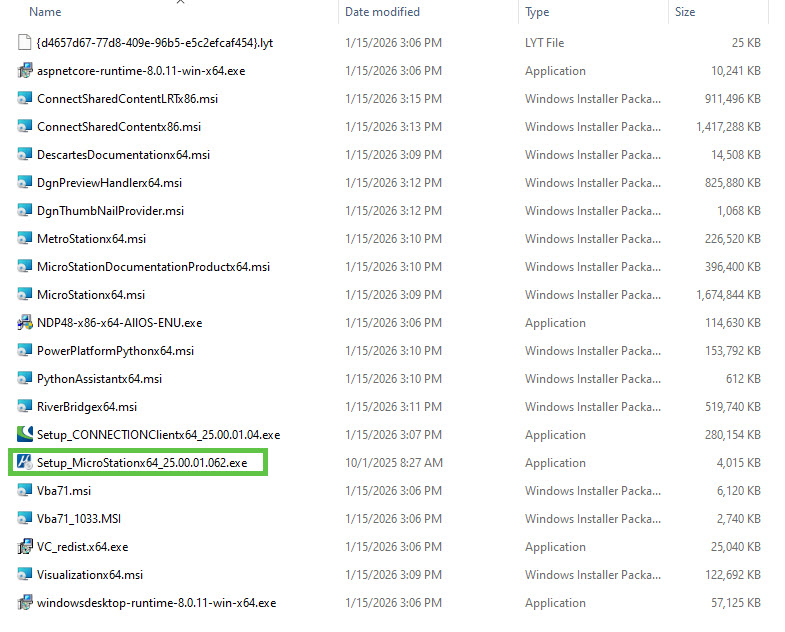This screenshot has height=632, width=785.
Task: Sort files by the Name column header
Action: [x=45, y=12]
